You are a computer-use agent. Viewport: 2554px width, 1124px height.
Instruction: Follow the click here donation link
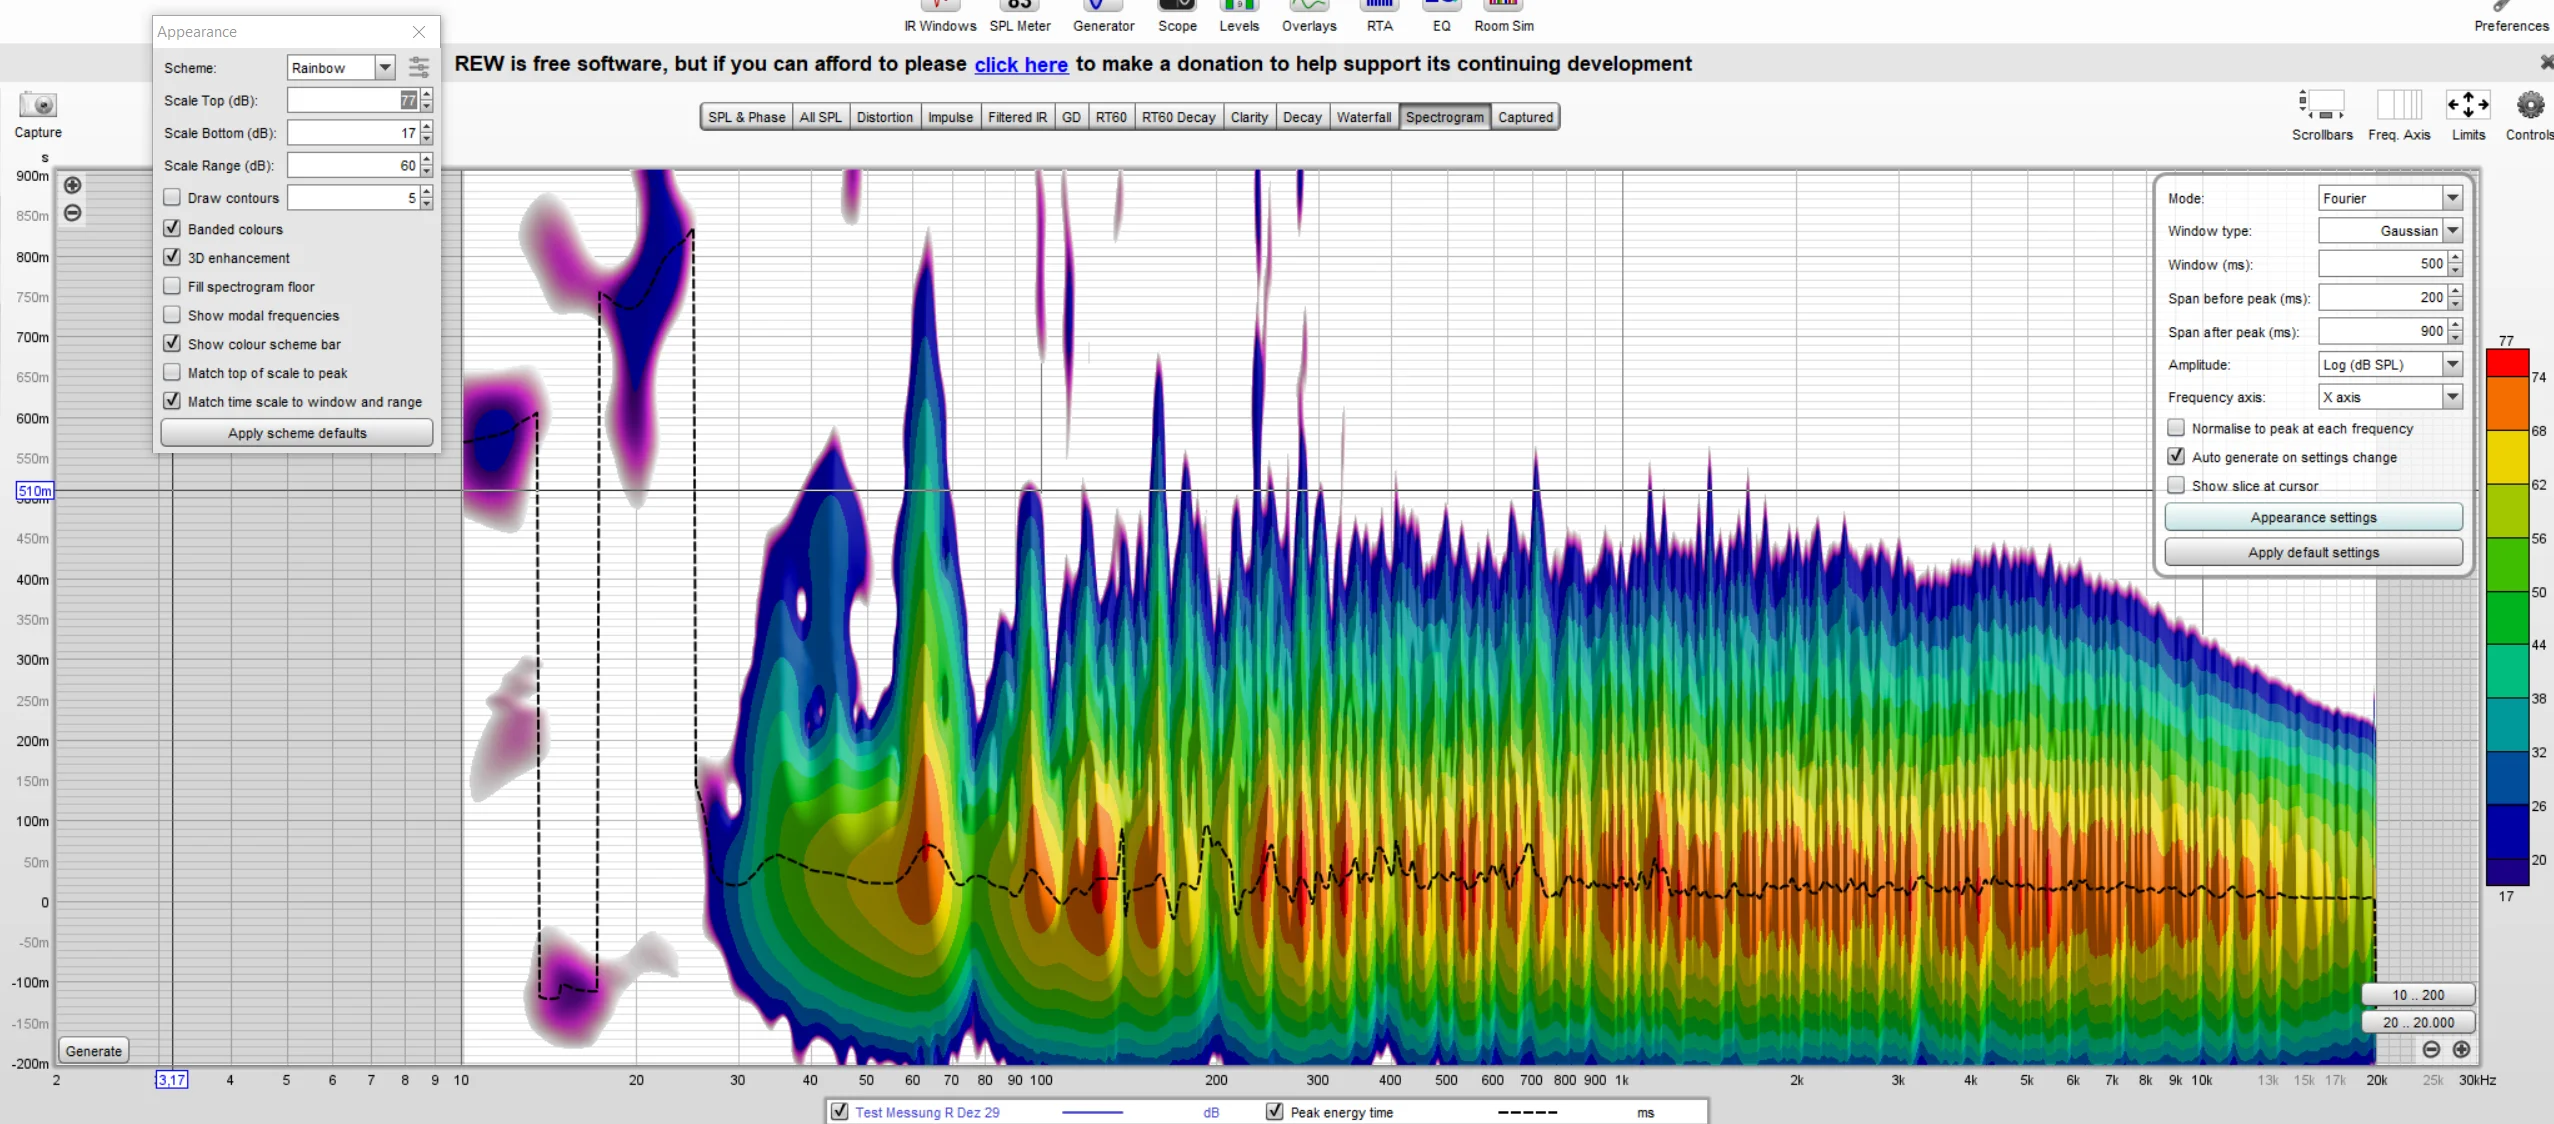[x=1021, y=64]
